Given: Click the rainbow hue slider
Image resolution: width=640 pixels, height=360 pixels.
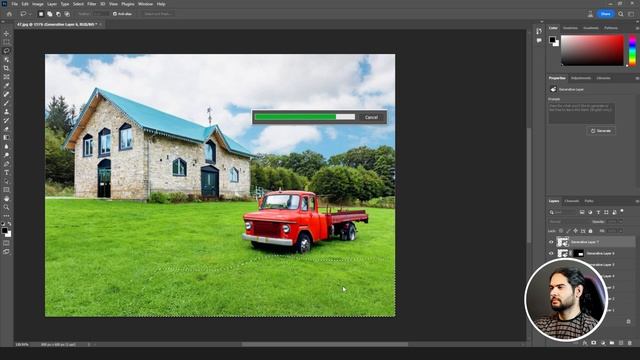Looking at the screenshot, I should [632, 51].
